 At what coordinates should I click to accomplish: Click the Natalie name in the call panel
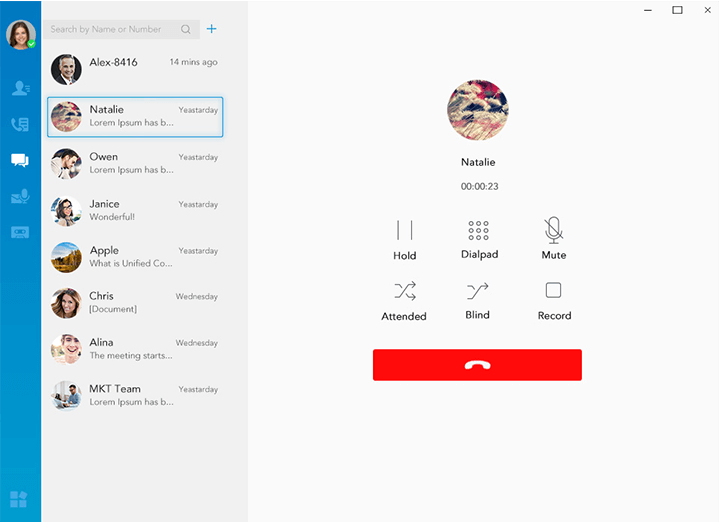click(x=478, y=162)
